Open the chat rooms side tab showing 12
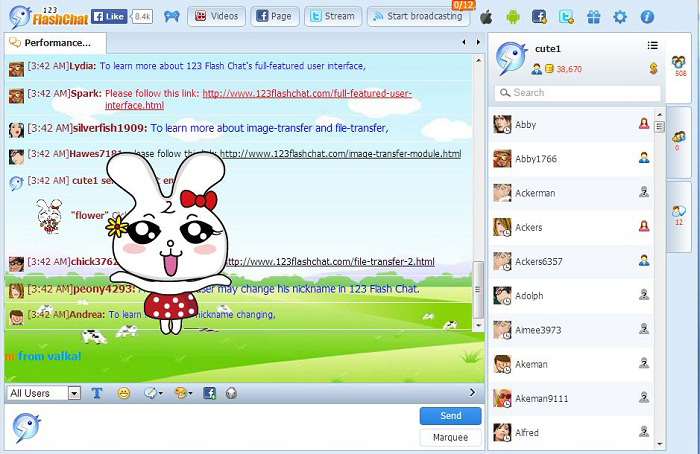The height and width of the screenshot is (454, 700). (x=679, y=215)
